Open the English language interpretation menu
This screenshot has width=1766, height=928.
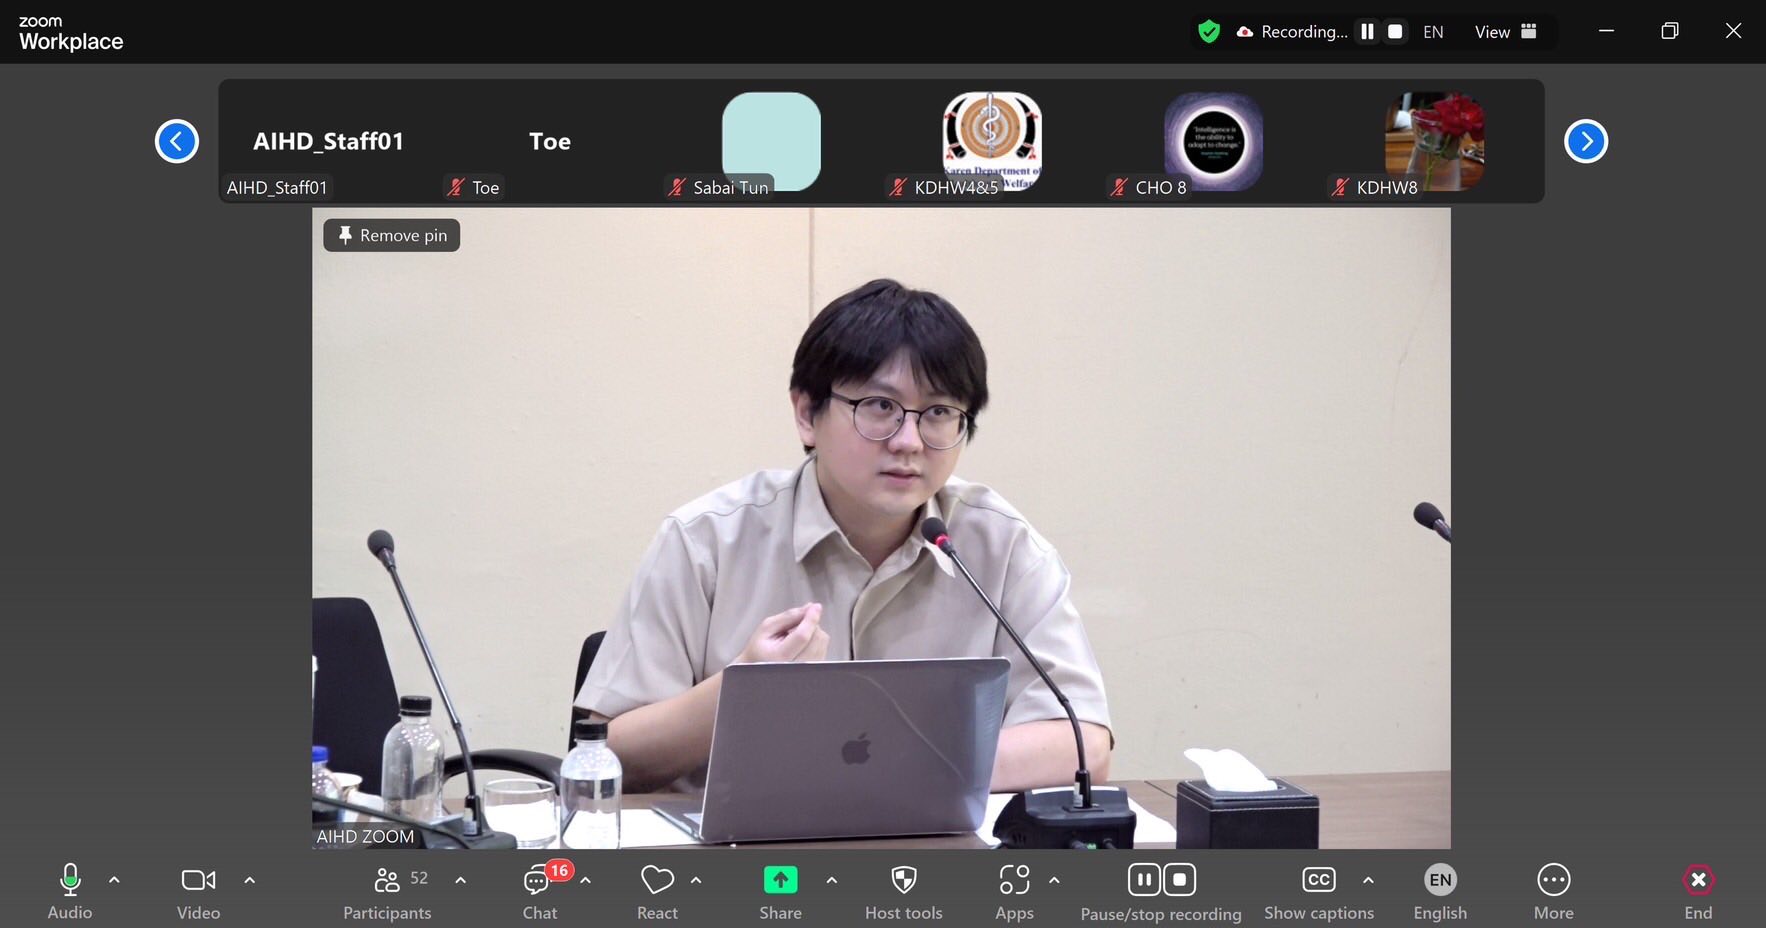1440,880
